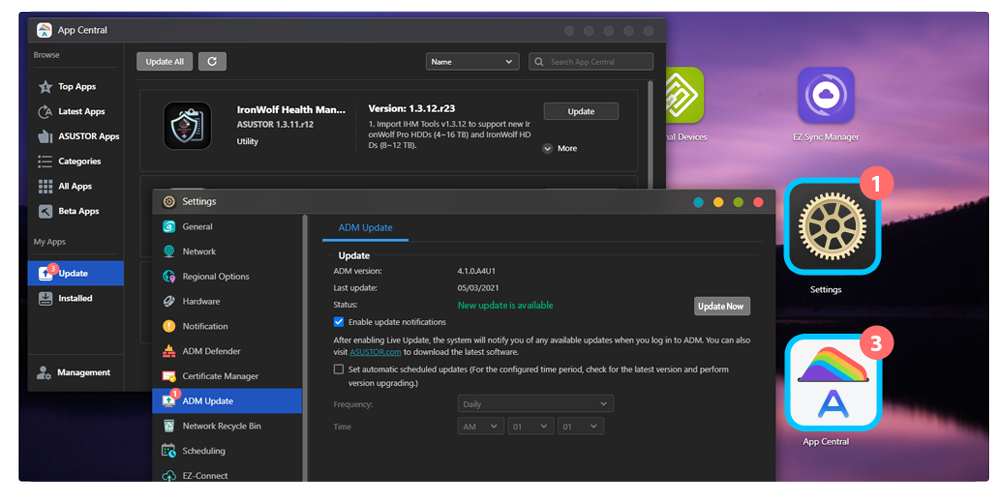
Task: Open Network Recycle Bin icon
Action: pos(169,425)
